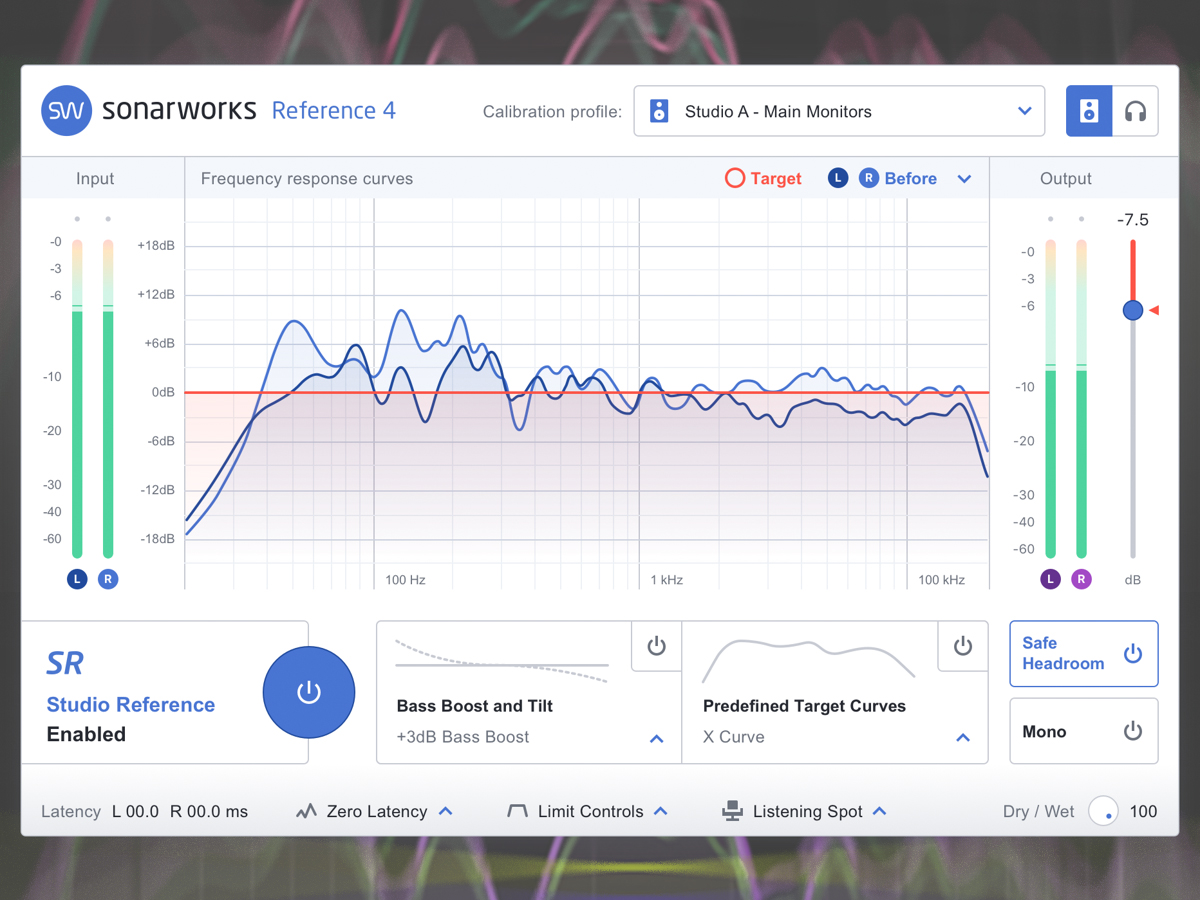The image size is (1200, 900).
Task: Toggle Bass Boost and Tilt power button
Action: (657, 646)
